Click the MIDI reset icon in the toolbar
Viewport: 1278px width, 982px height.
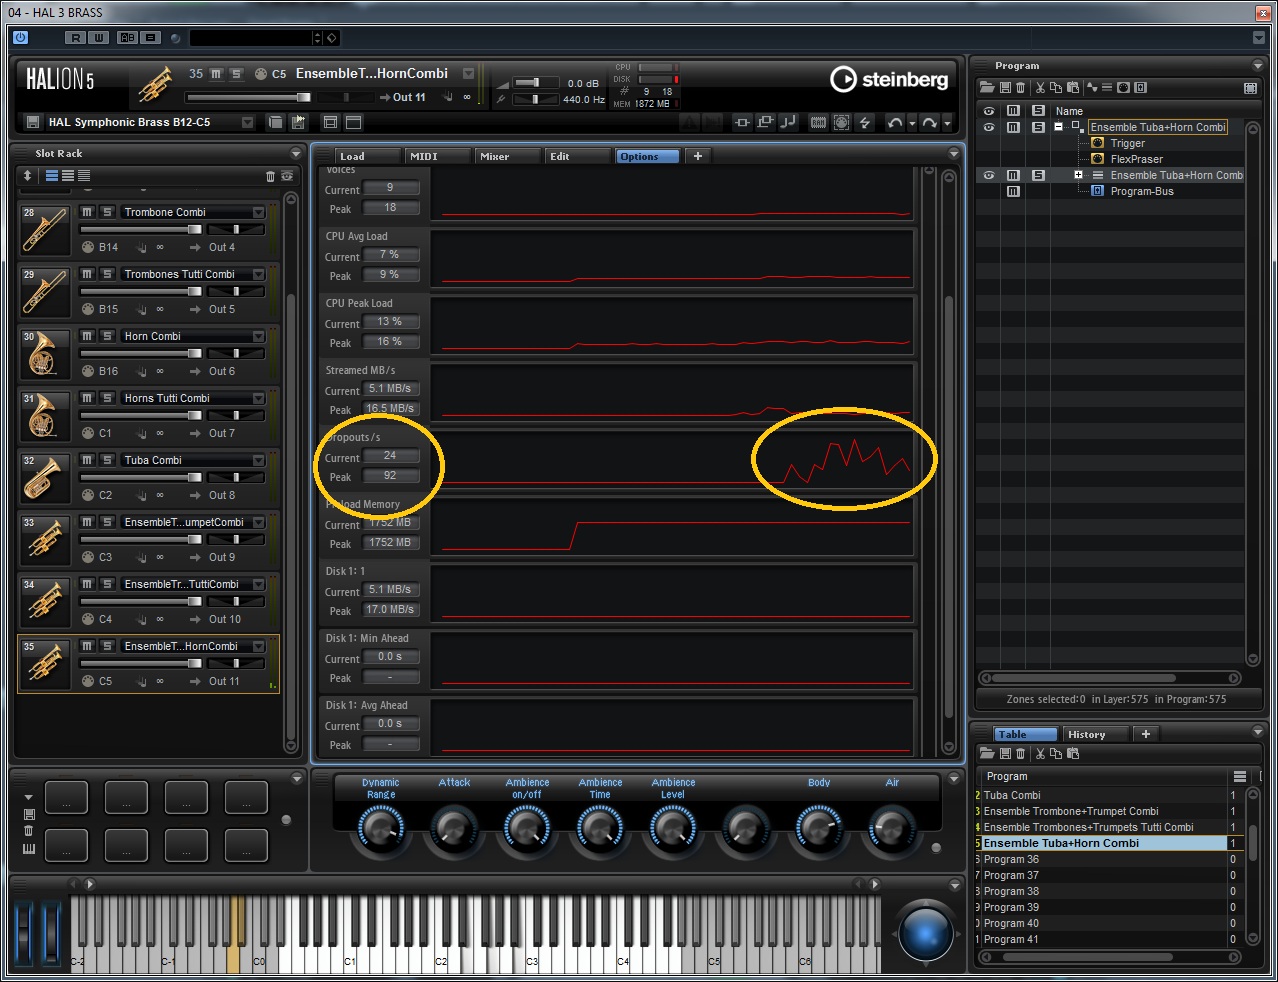(x=842, y=122)
